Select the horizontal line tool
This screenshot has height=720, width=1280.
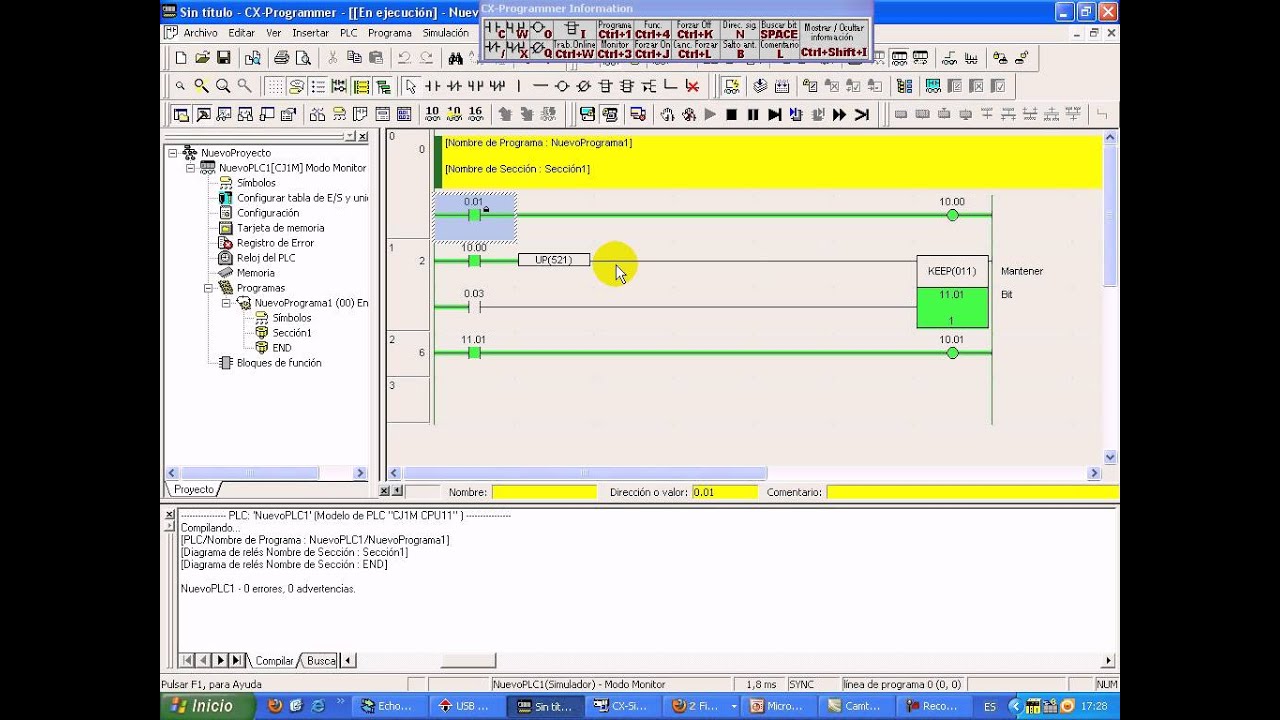tap(540, 86)
